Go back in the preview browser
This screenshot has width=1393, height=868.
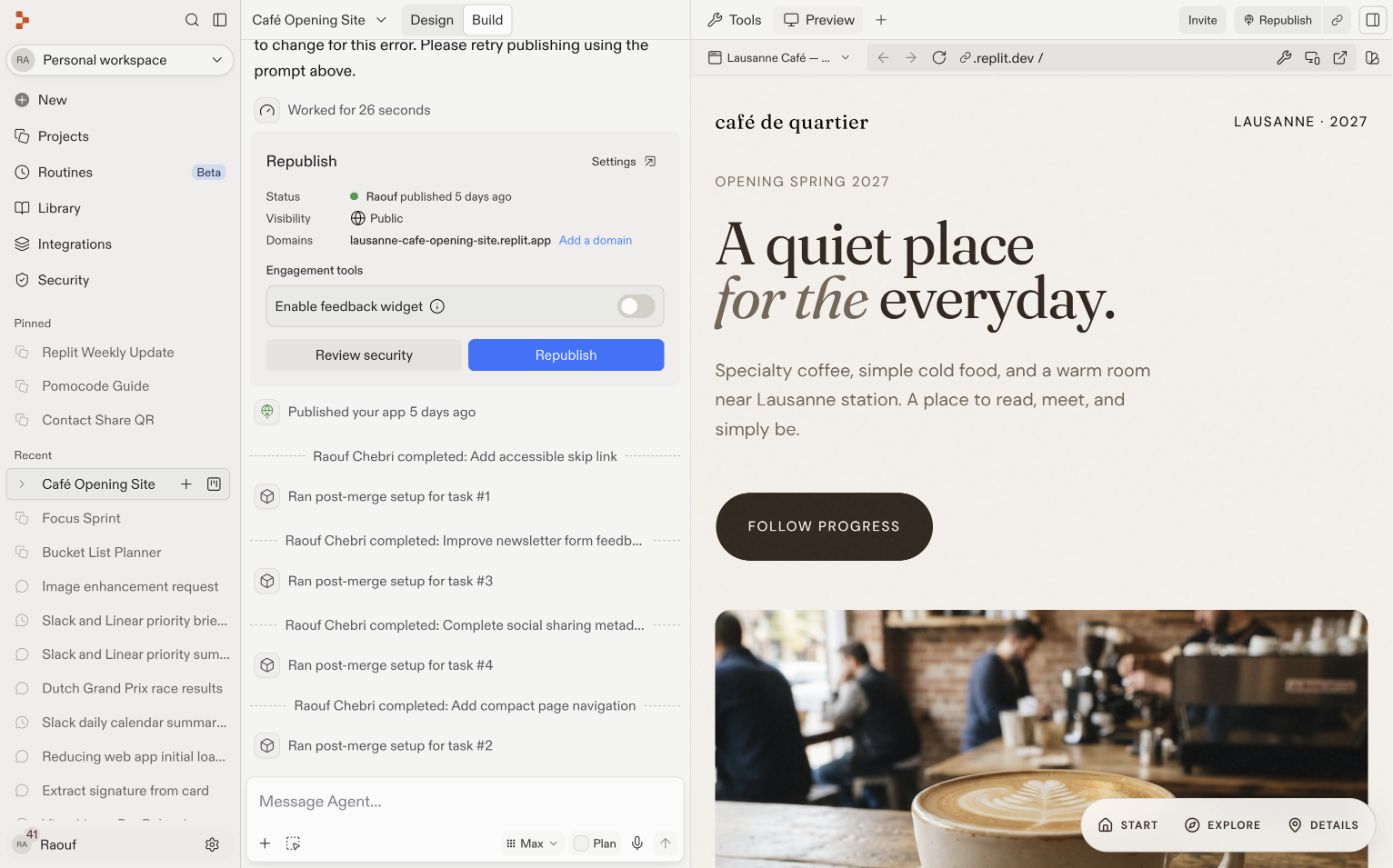(883, 58)
